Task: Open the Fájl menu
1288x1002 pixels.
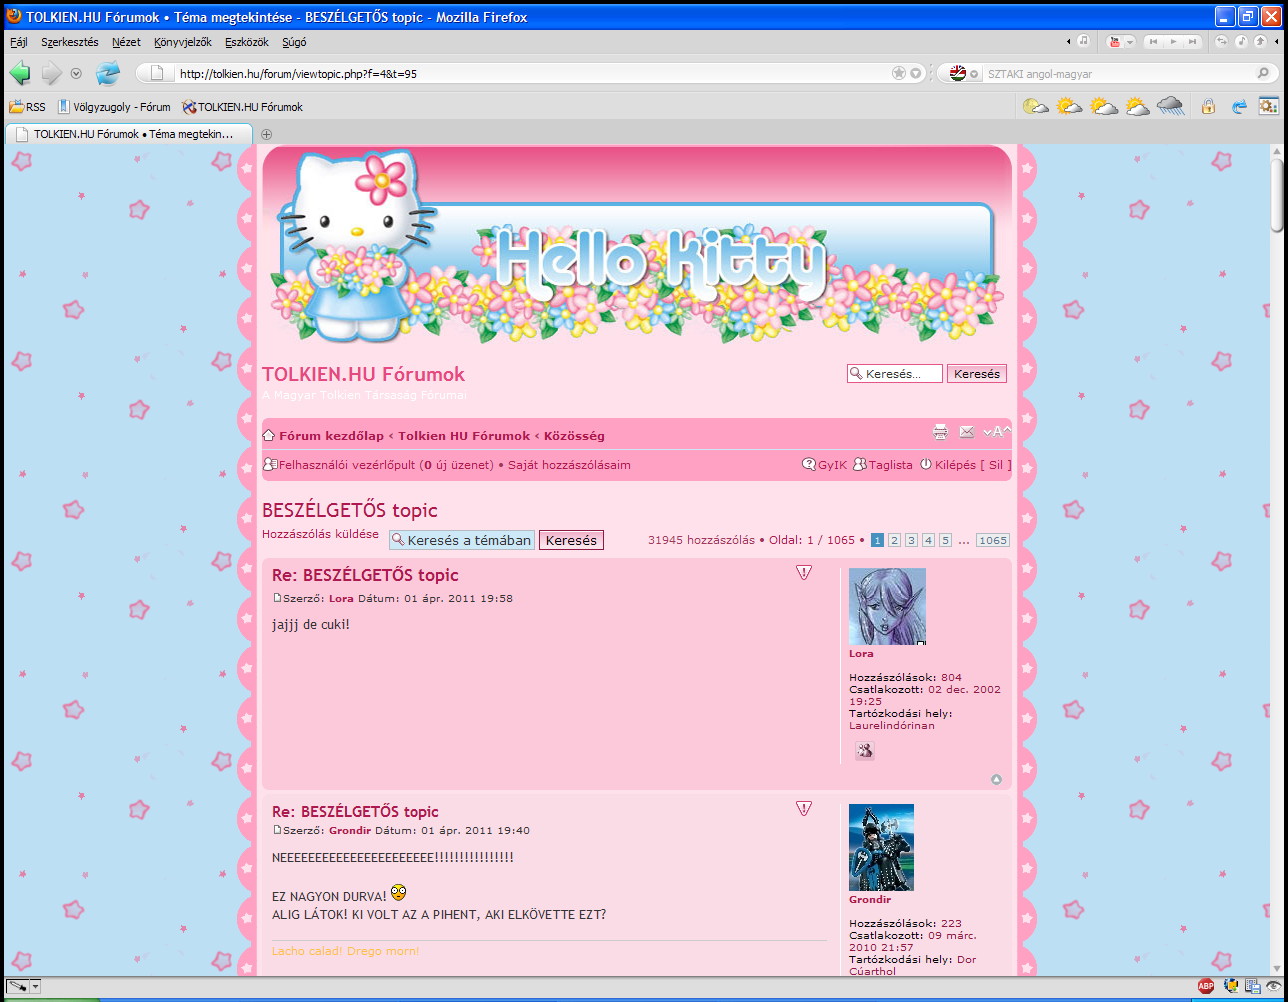Action: coord(19,42)
